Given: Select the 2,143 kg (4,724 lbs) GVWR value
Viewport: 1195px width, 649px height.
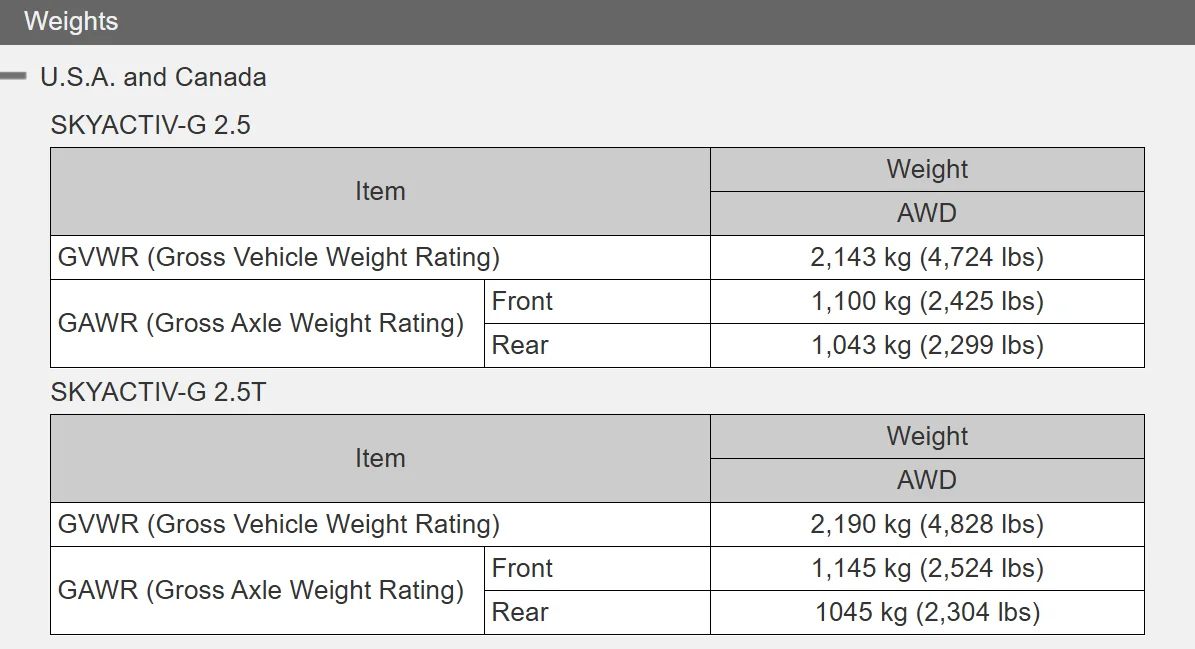Looking at the screenshot, I should (927, 257).
